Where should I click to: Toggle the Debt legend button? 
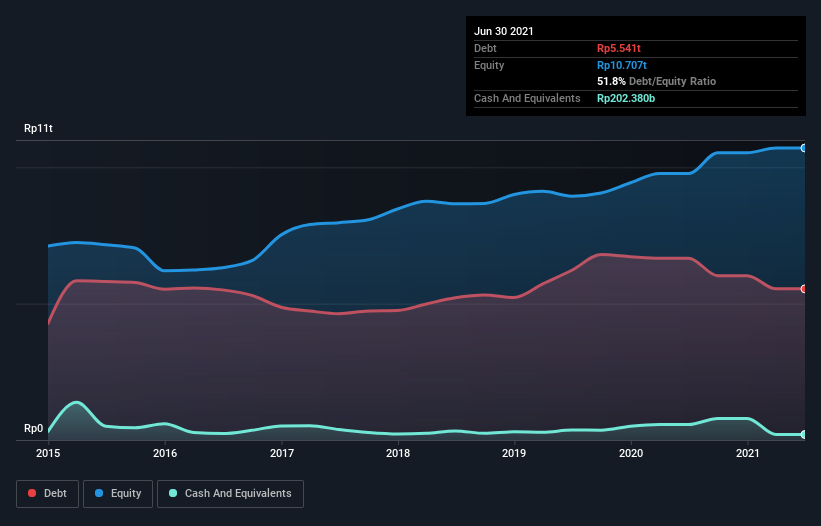pyautogui.click(x=47, y=494)
